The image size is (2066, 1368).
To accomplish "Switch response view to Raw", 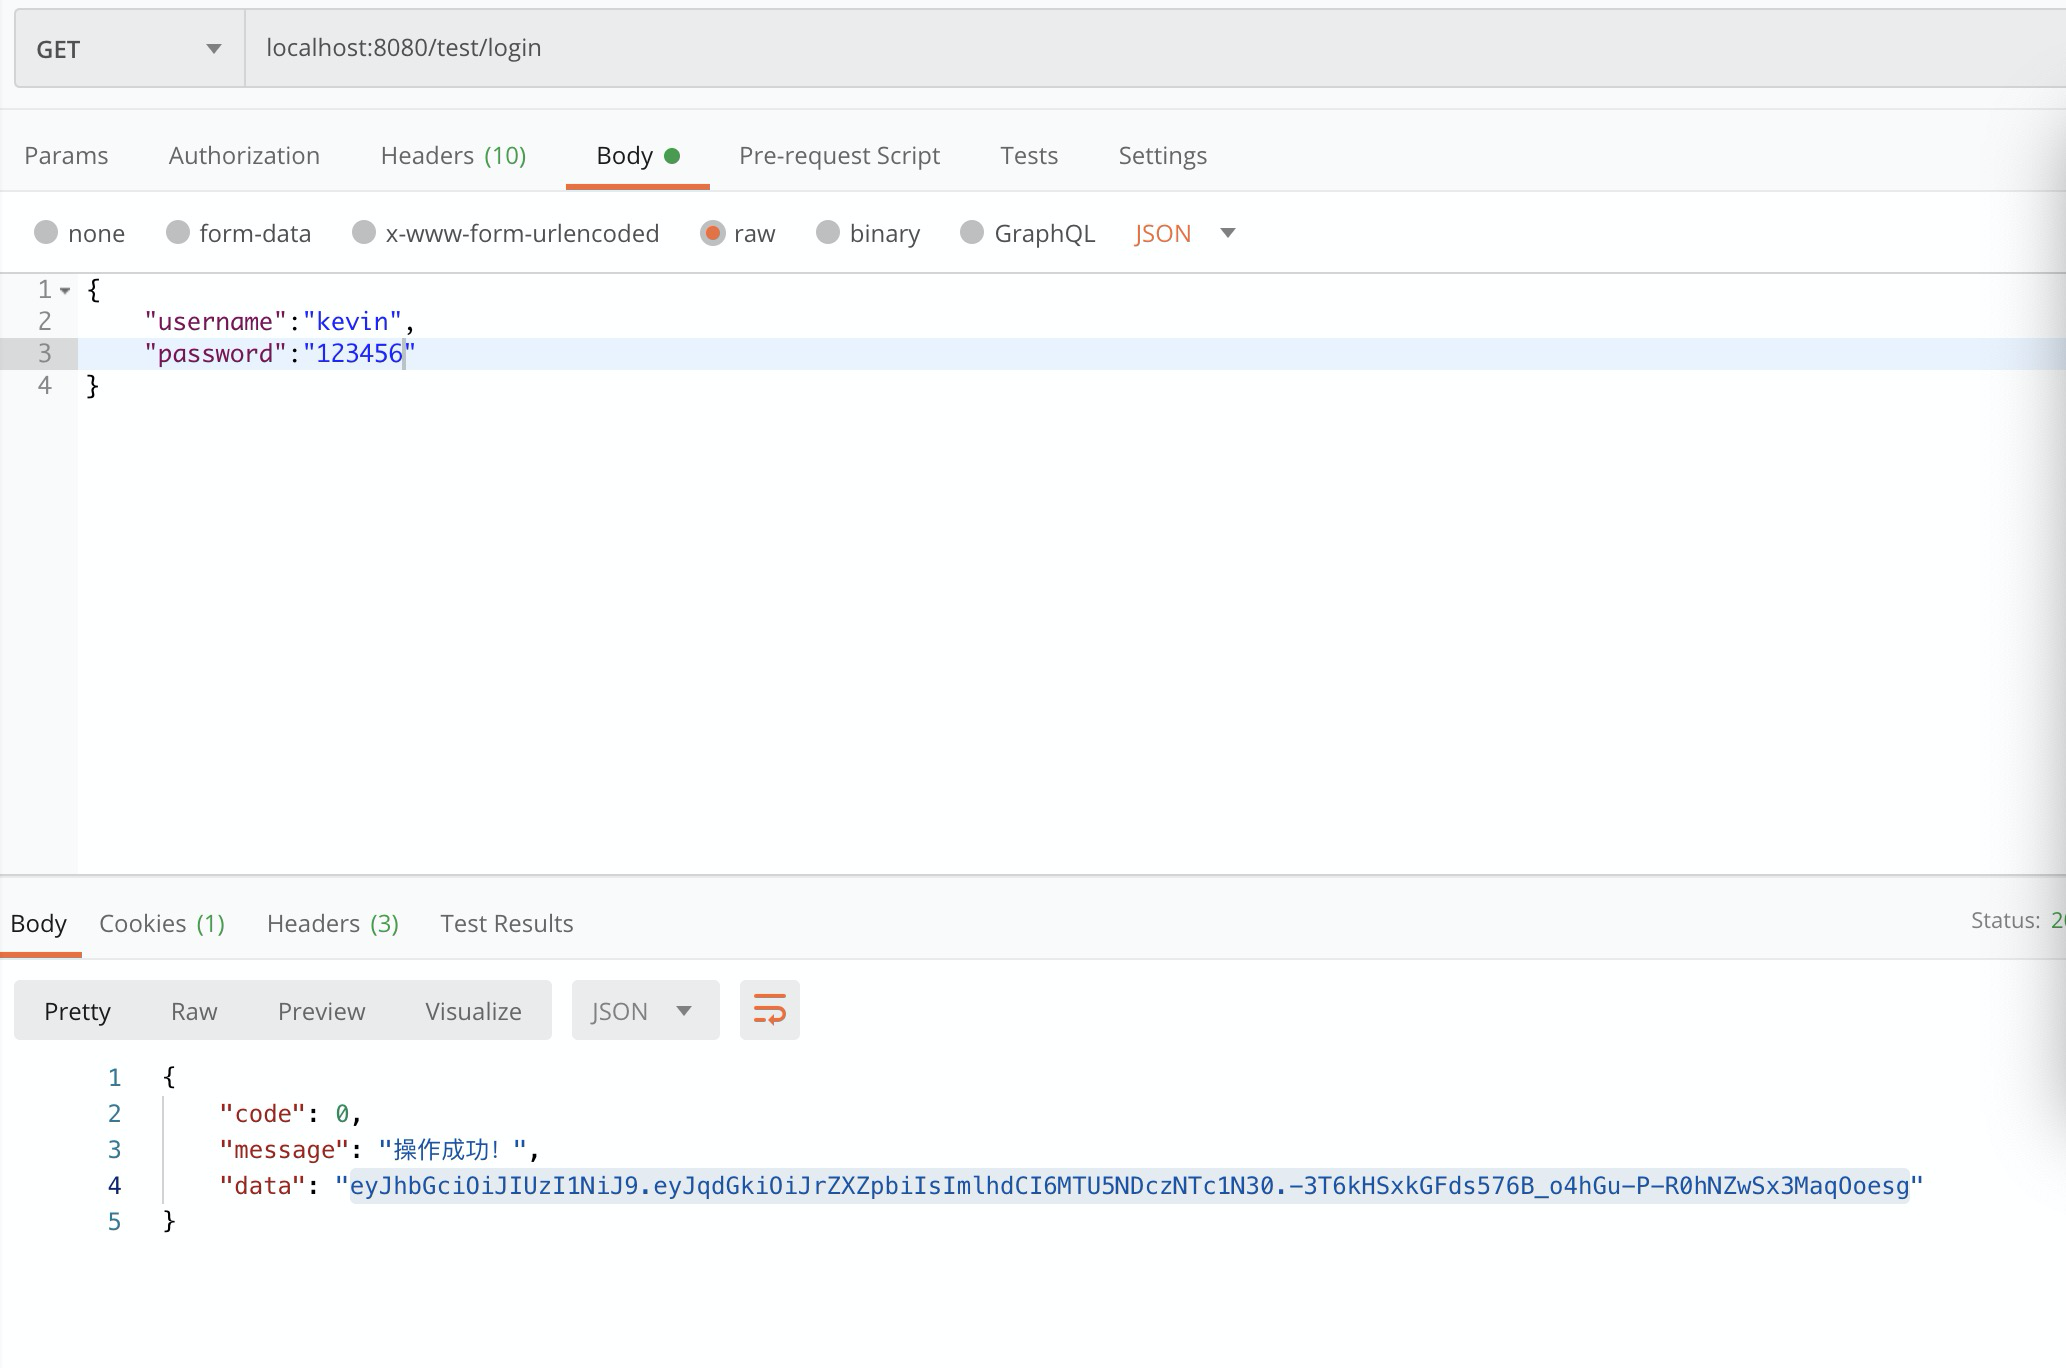I will click(194, 1011).
